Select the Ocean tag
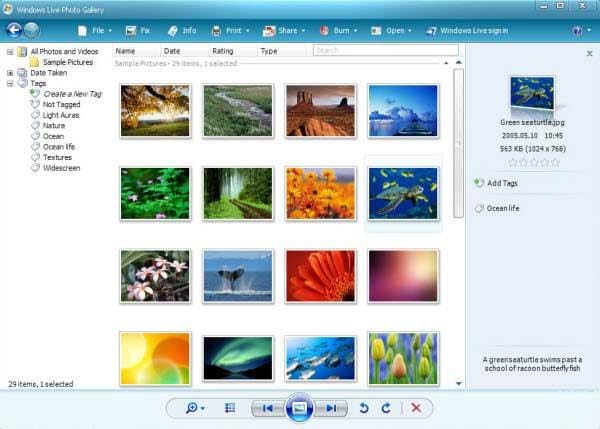Viewport: 600px width, 429px height. (47, 136)
